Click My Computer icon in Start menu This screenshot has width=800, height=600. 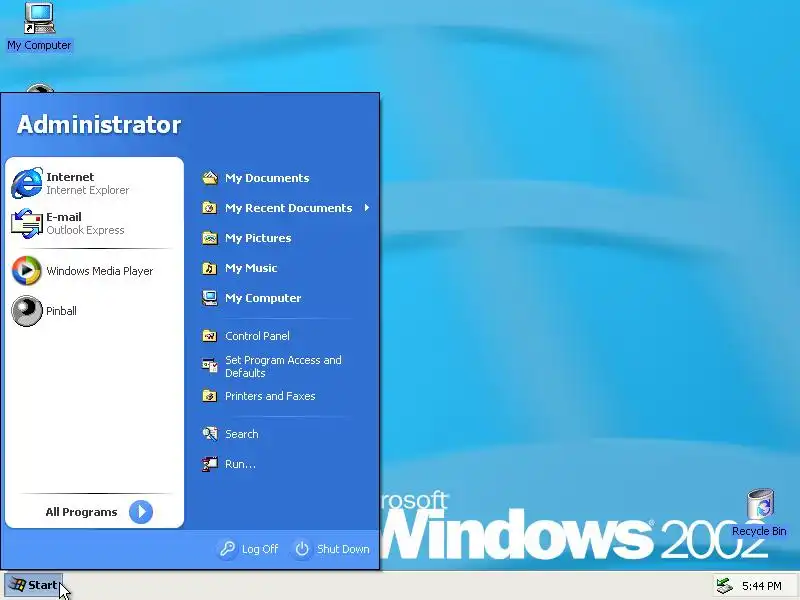tap(210, 298)
